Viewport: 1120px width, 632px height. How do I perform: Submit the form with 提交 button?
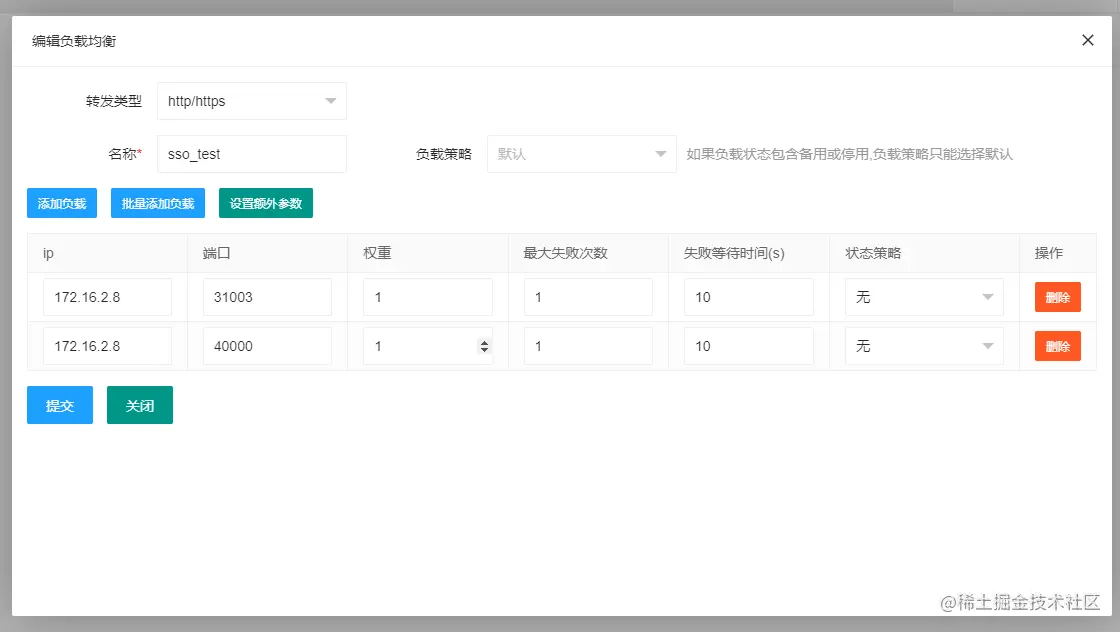tap(59, 405)
